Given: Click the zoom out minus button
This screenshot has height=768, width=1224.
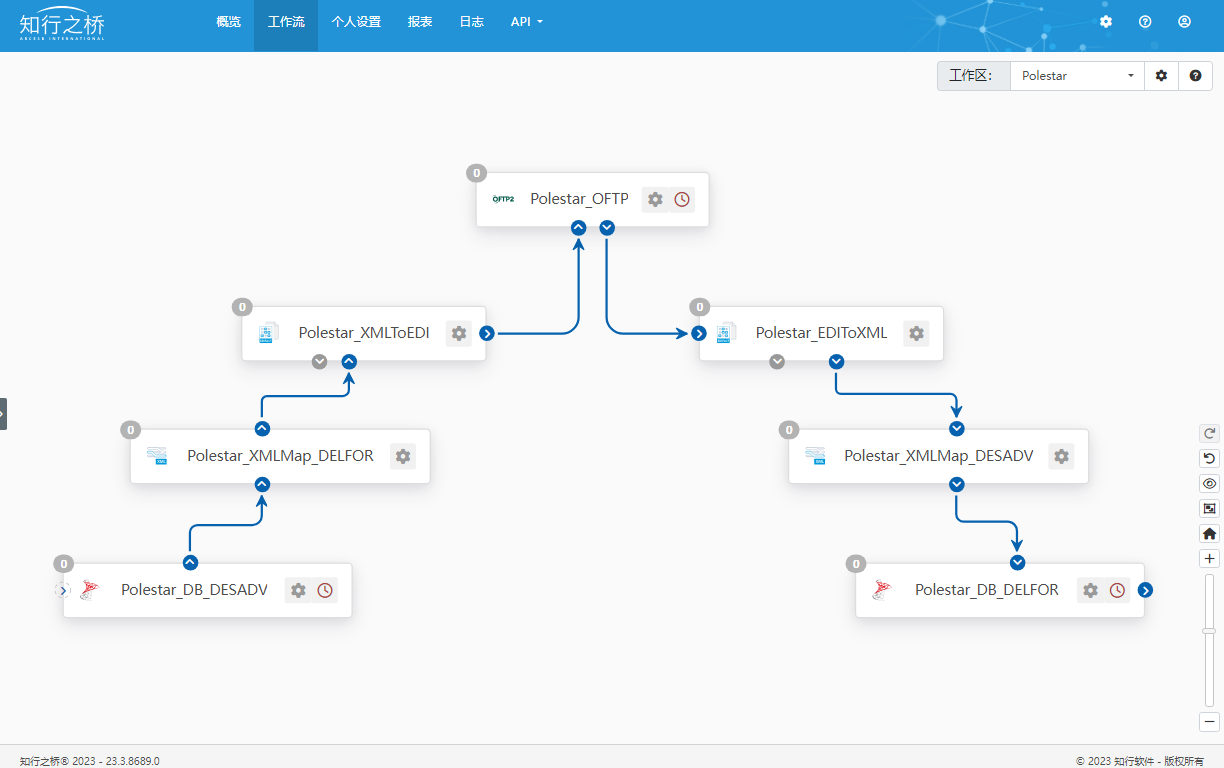Looking at the screenshot, I should [x=1210, y=722].
